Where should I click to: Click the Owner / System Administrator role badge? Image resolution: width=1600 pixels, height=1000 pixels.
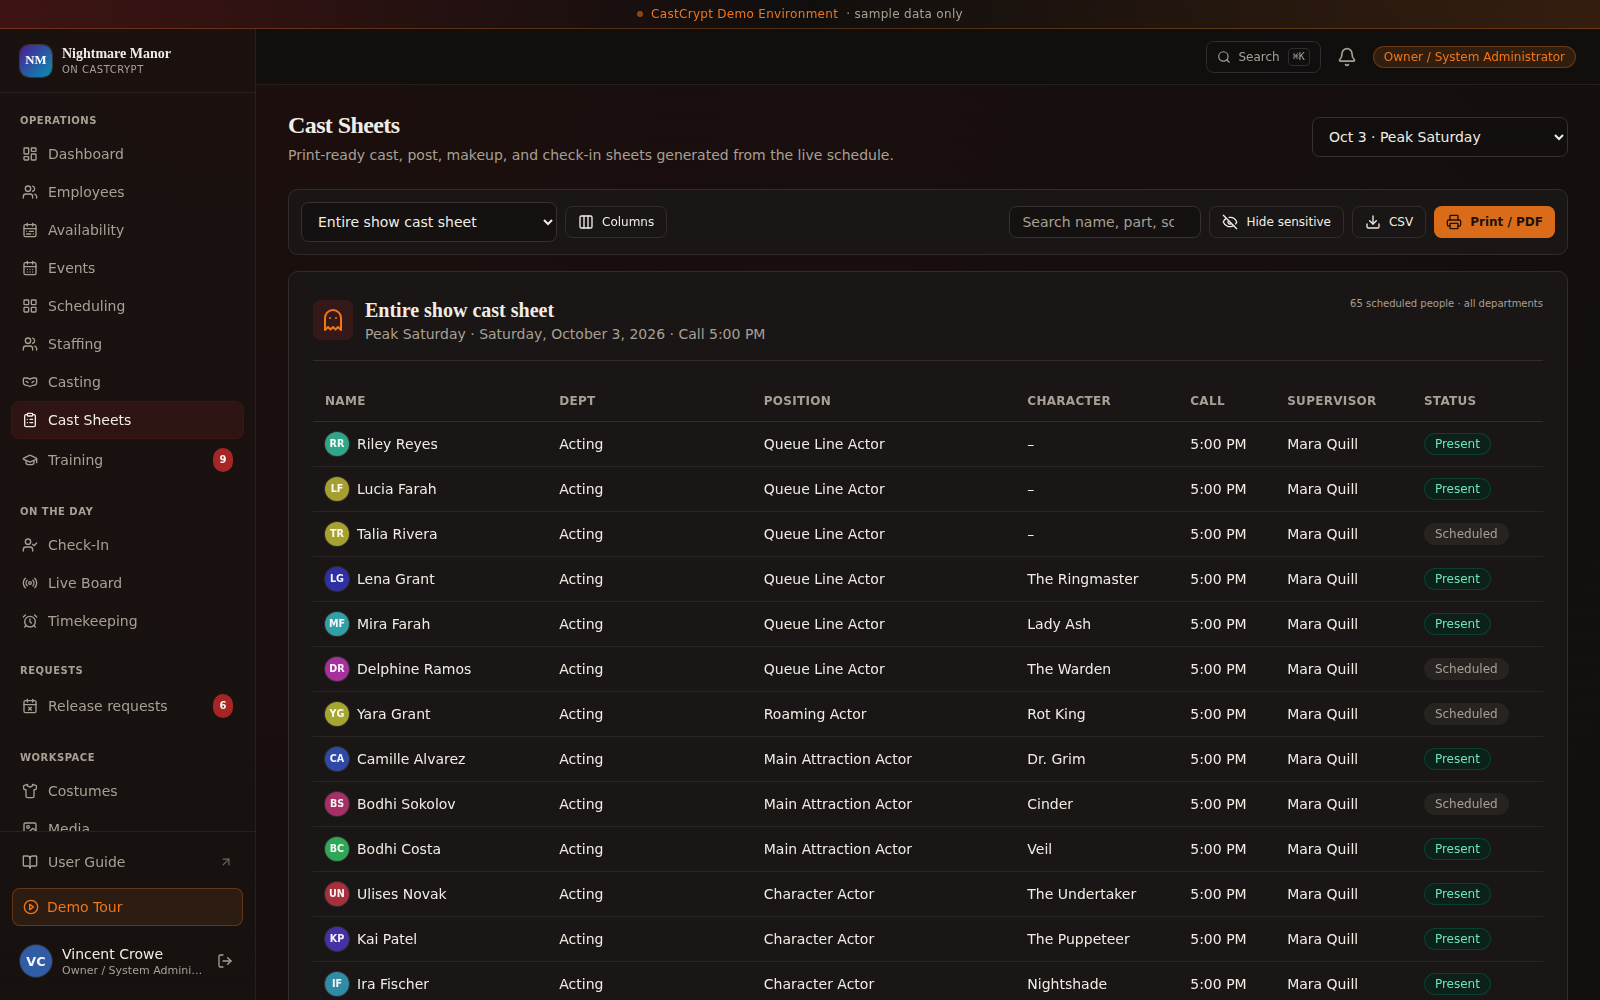click(x=1474, y=57)
